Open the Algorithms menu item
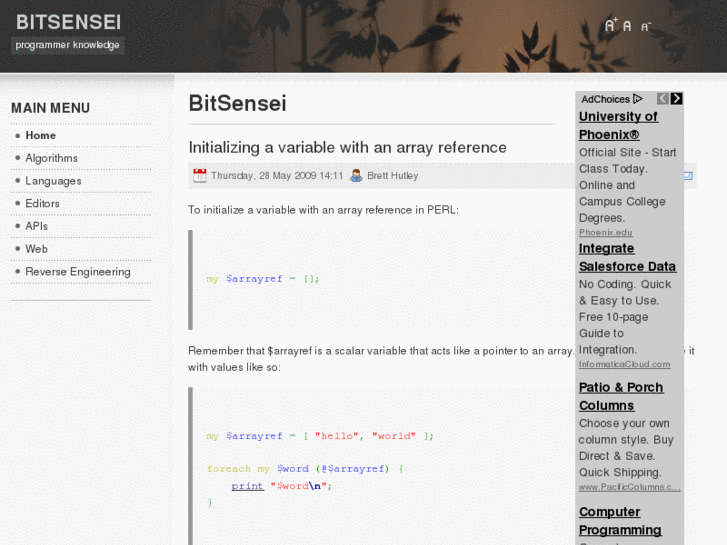This screenshot has width=727, height=545. point(51,158)
